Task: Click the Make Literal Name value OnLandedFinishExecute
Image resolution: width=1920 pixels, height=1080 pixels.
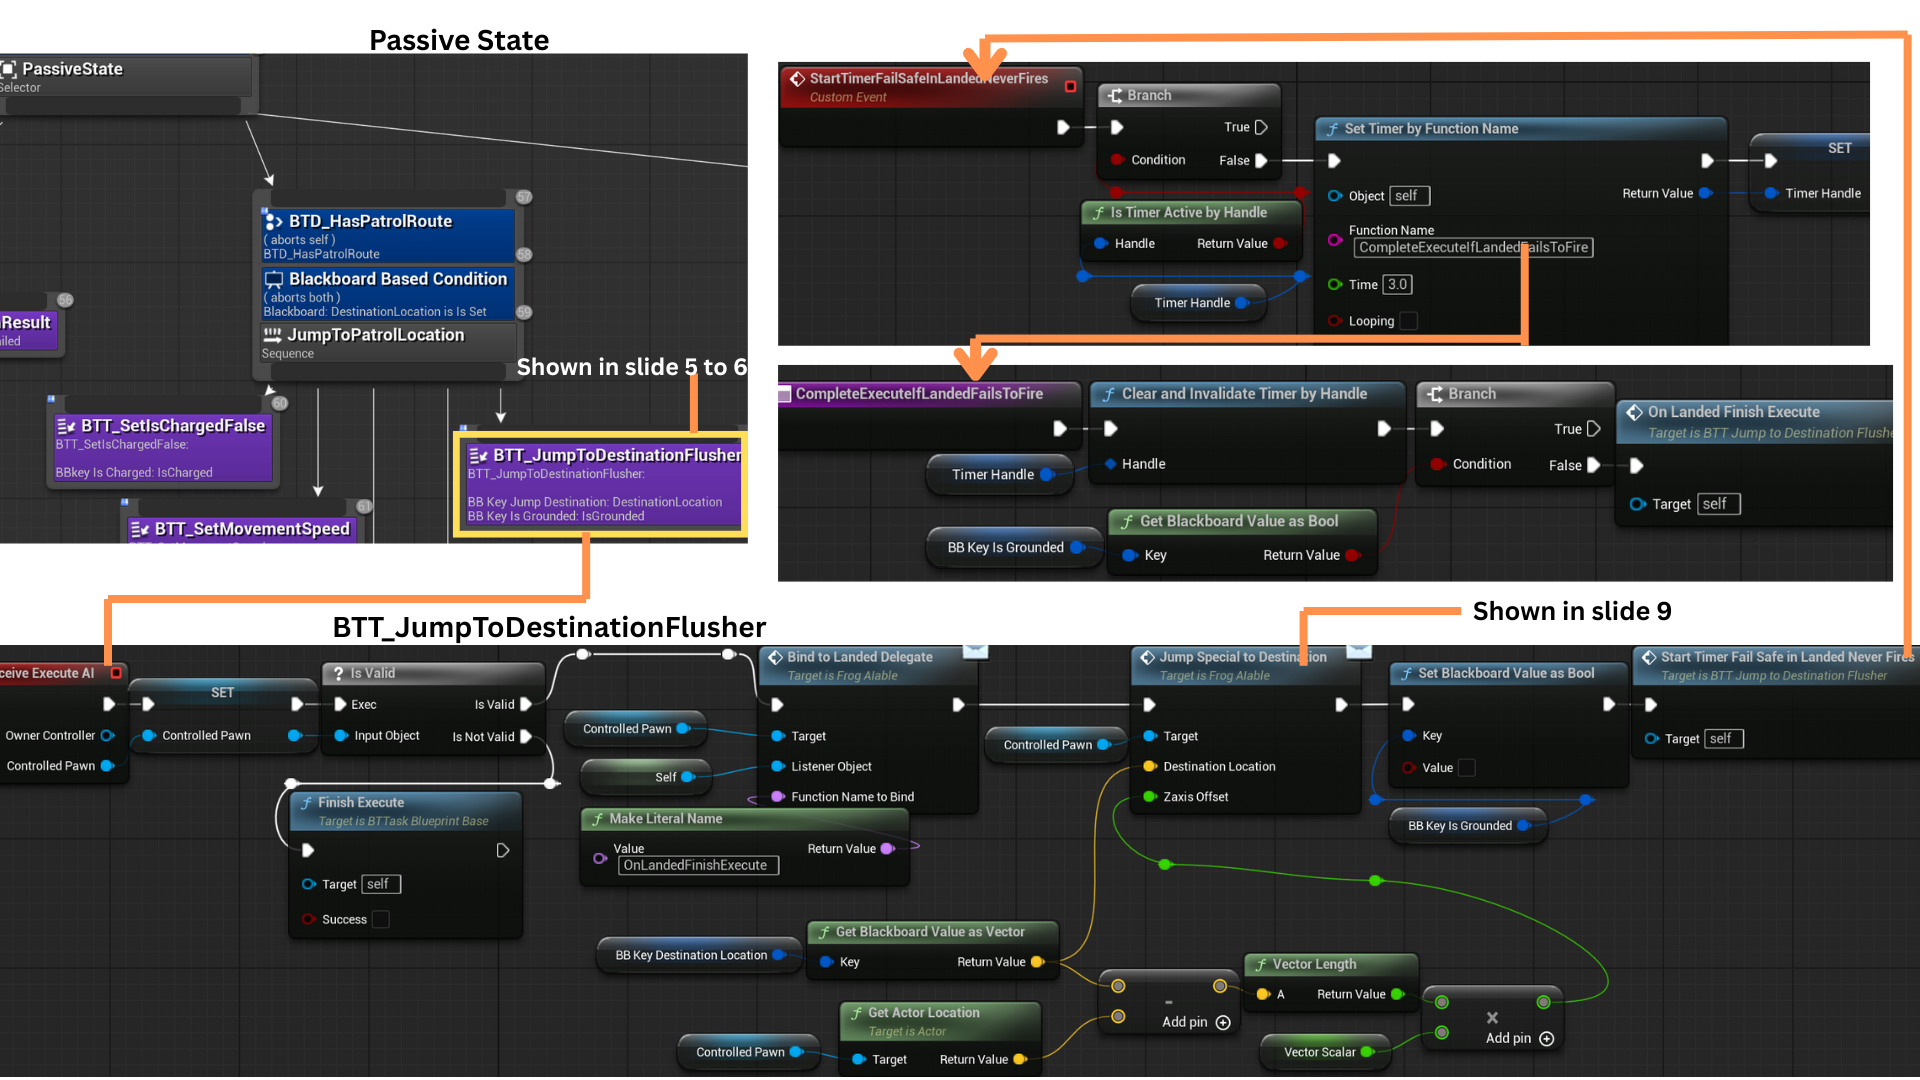Action: click(x=697, y=865)
